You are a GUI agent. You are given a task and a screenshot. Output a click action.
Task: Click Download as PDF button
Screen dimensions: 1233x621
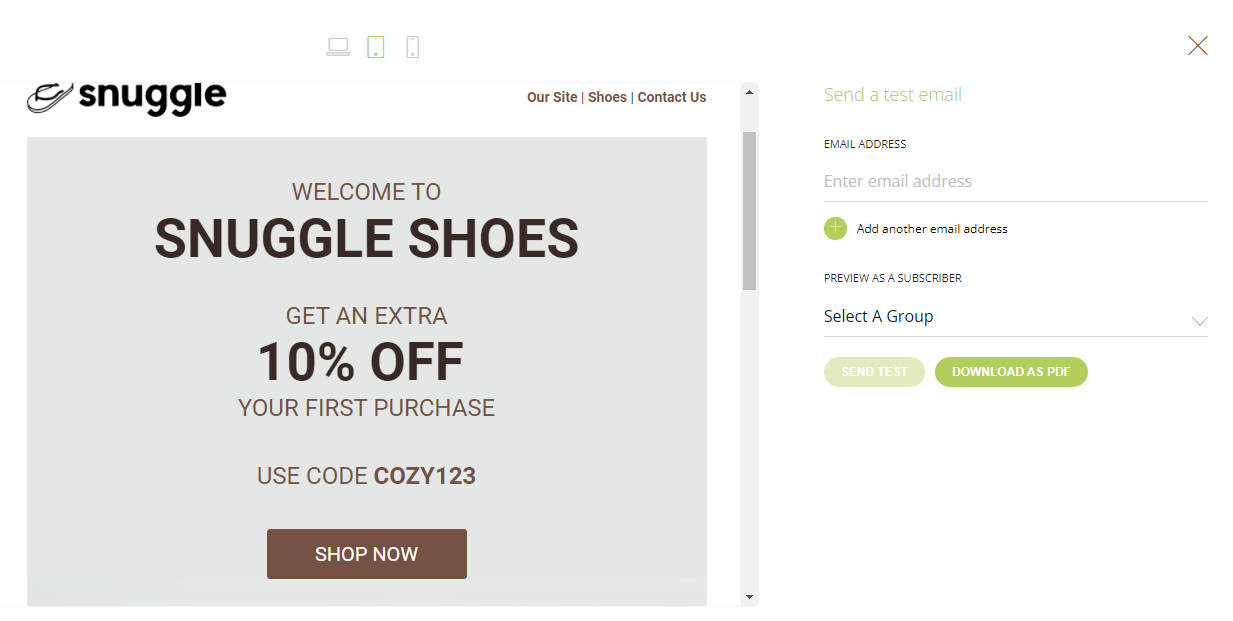(1010, 372)
